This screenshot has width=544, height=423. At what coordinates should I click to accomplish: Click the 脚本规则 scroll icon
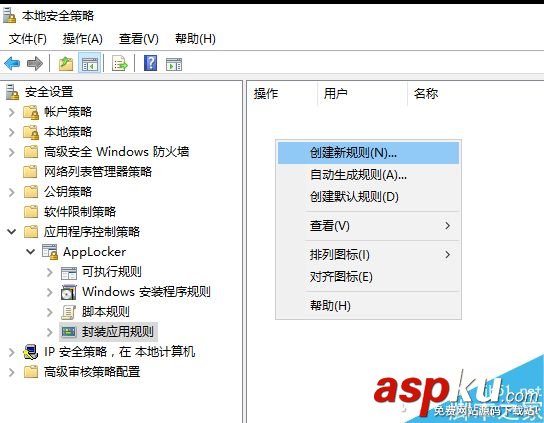68,312
